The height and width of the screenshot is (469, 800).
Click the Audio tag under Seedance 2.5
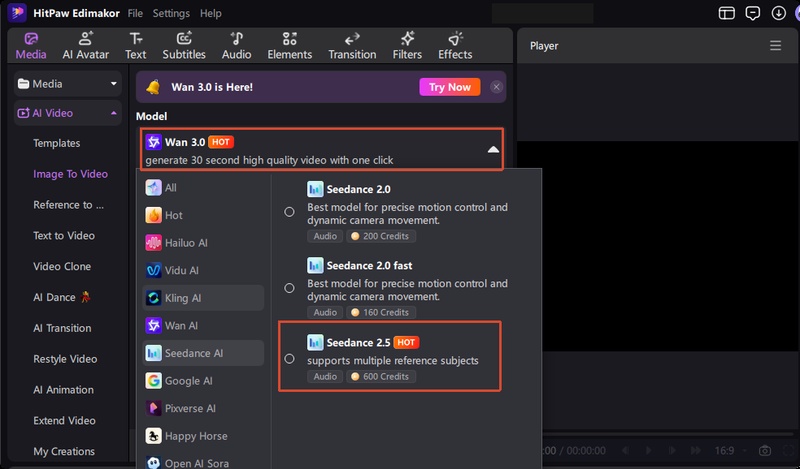tap(325, 377)
